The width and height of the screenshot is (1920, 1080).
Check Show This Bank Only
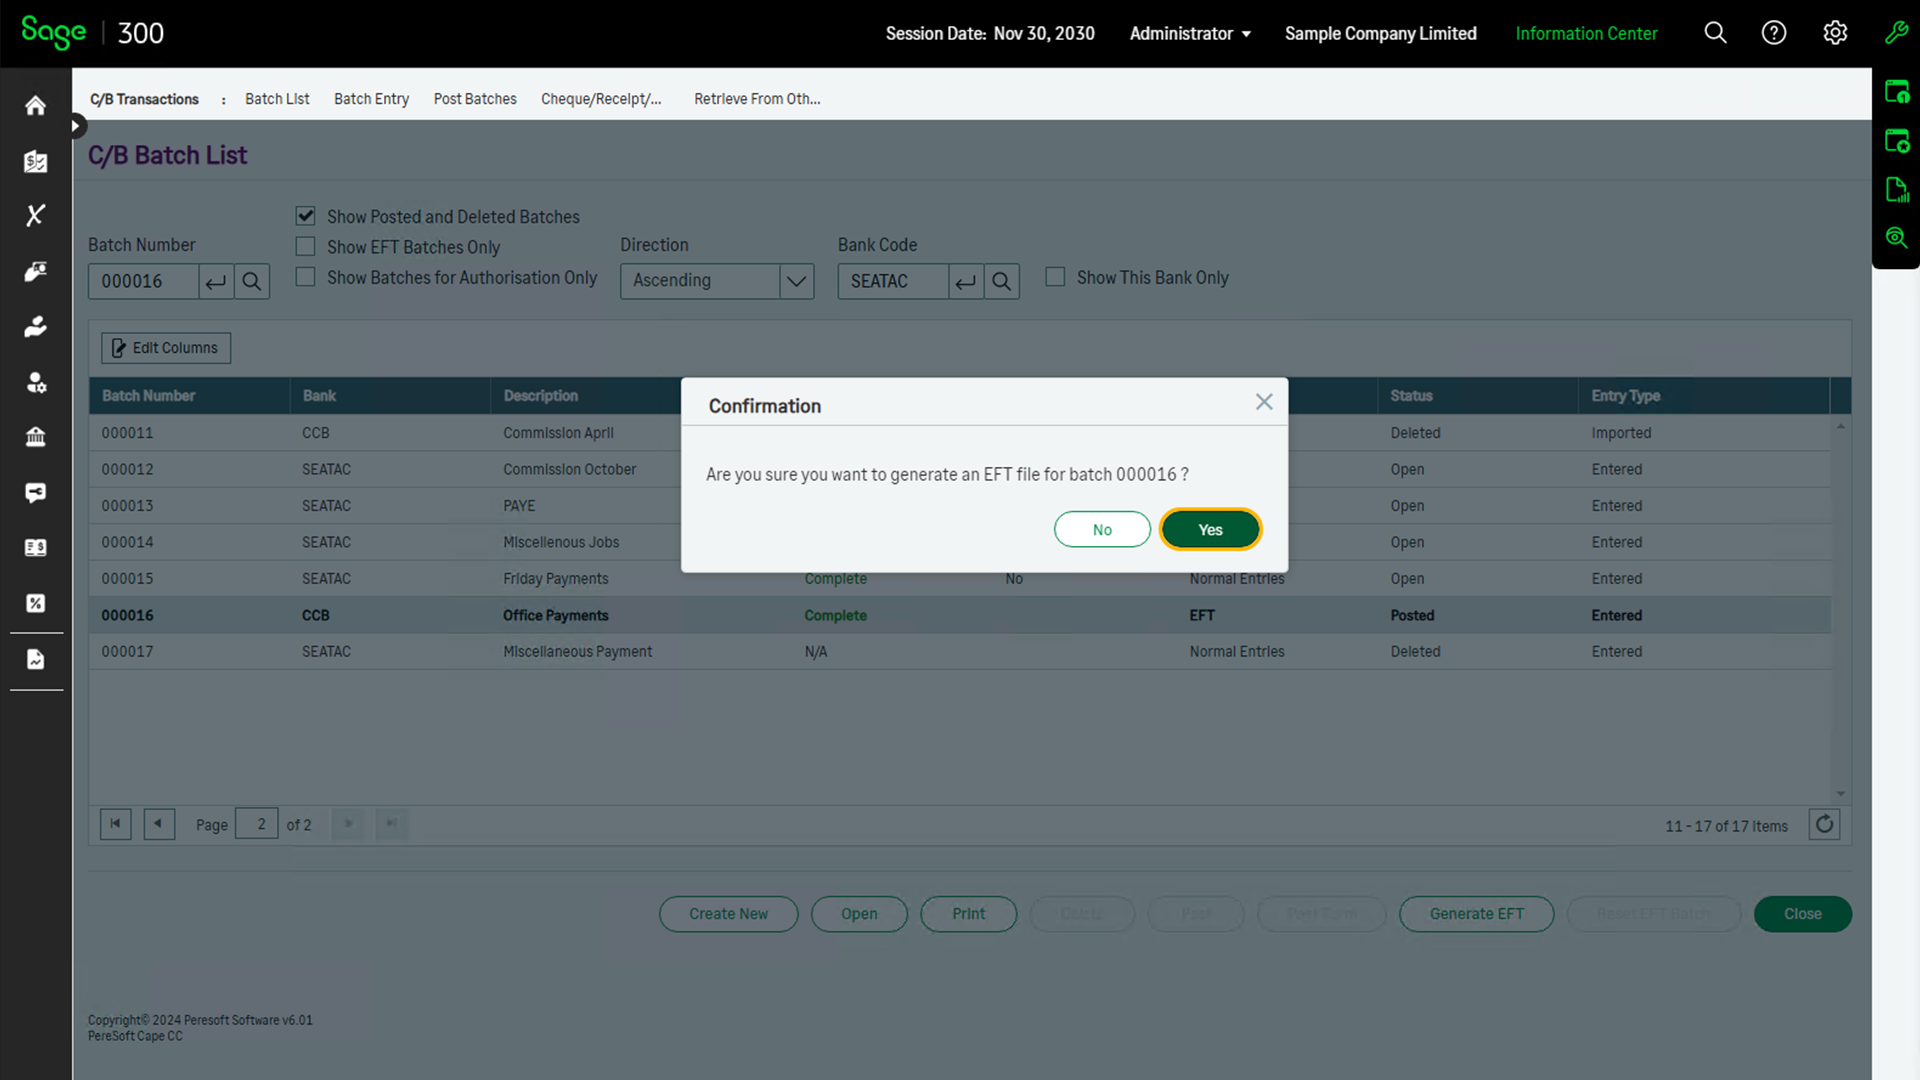click(x=1055, y=277)
